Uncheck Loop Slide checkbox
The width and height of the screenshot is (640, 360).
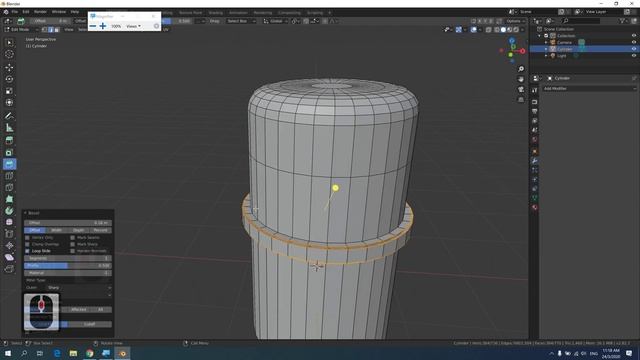pyautogui.click(x=27, y=251)
